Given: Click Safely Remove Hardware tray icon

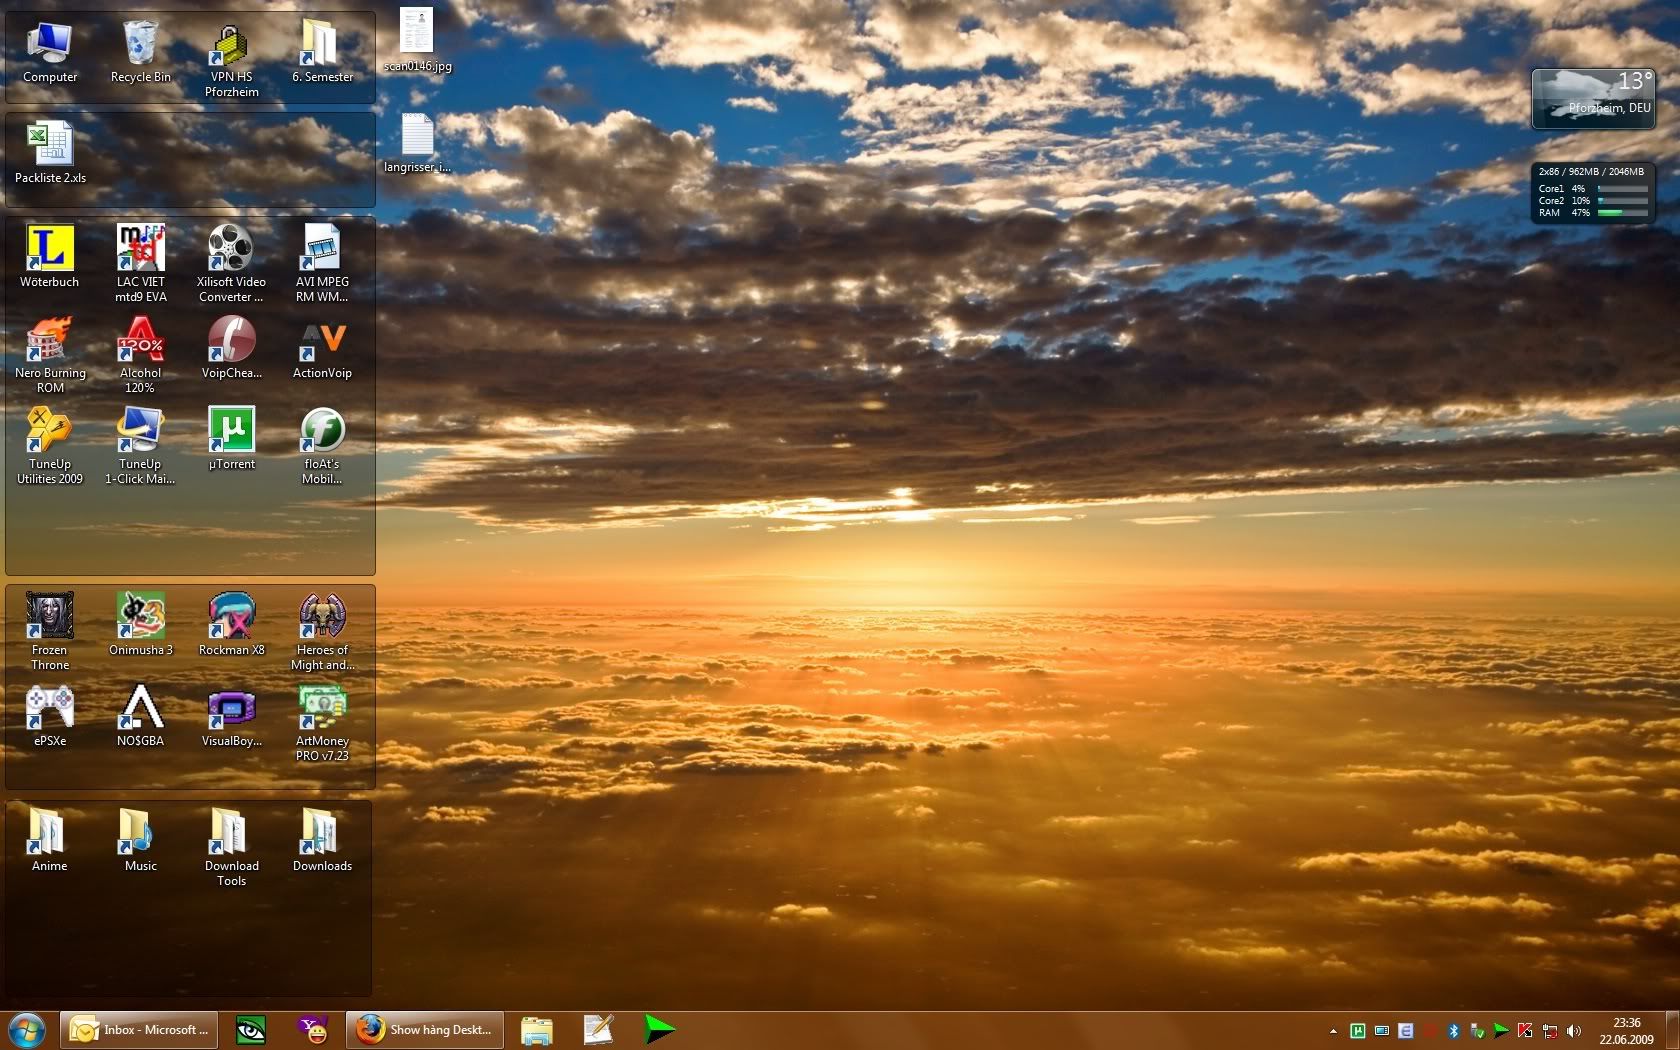Looking at the screenshot, I should (1477, 1031).
